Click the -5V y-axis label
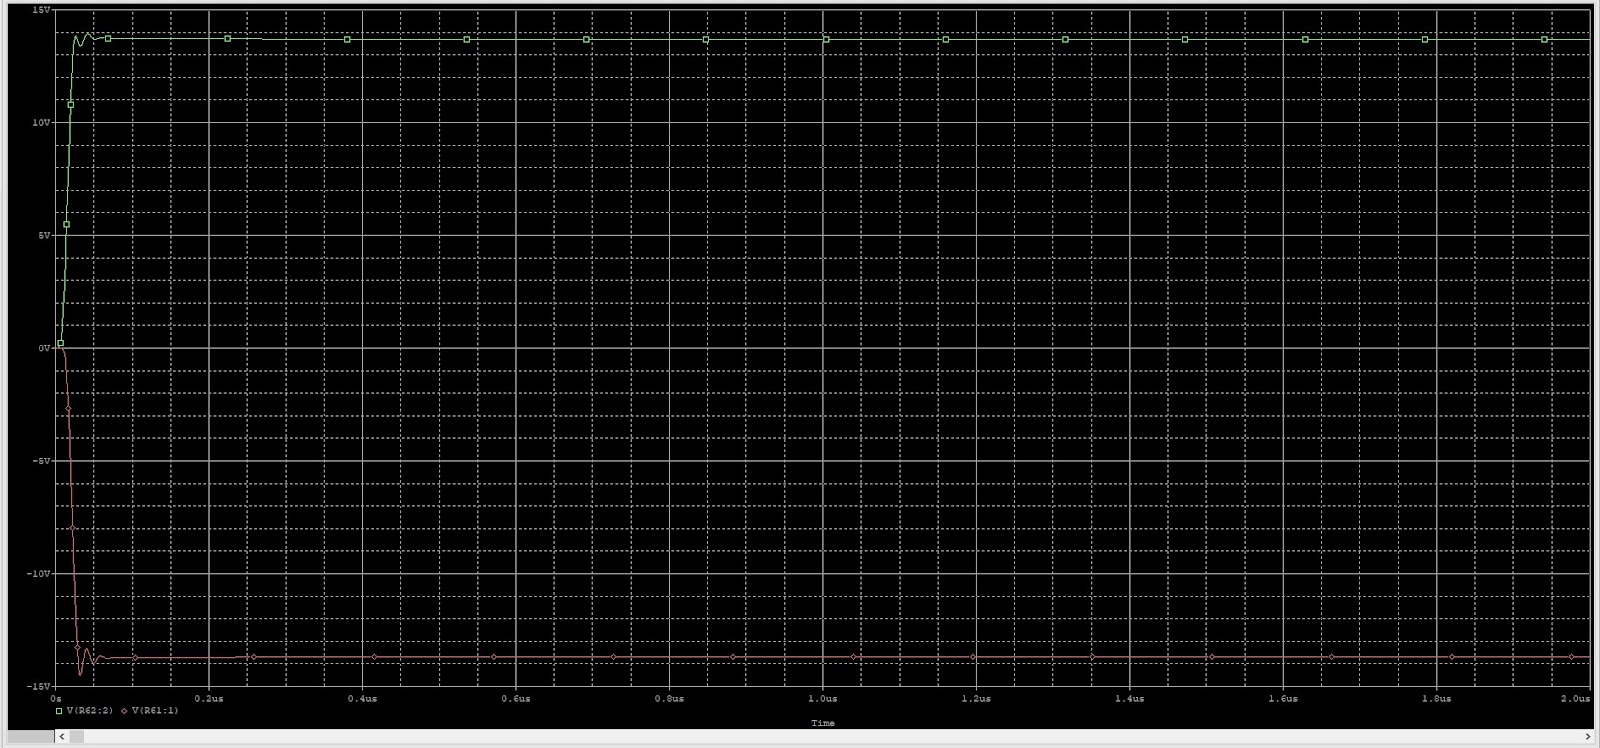This screenshot has width=1600, height=748. coord(41,461)
